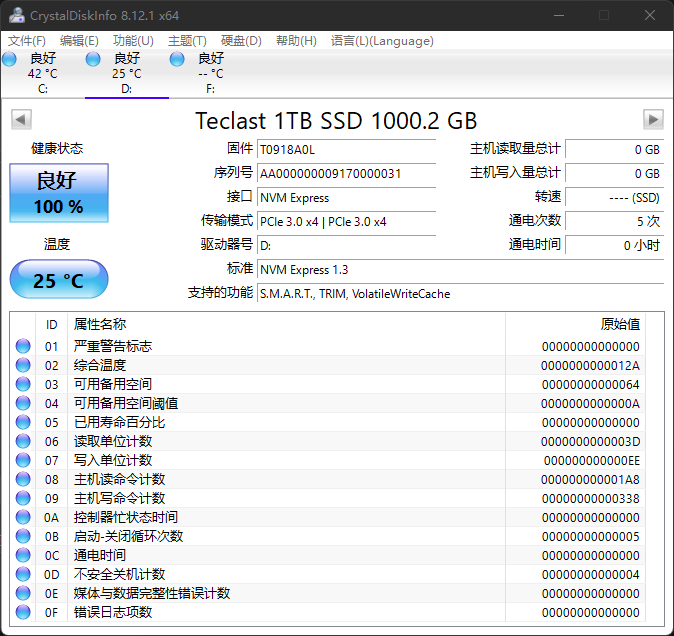Click the serial number field
The width and height of the screenshot is (674, 636).
click(x=346, y=173)
